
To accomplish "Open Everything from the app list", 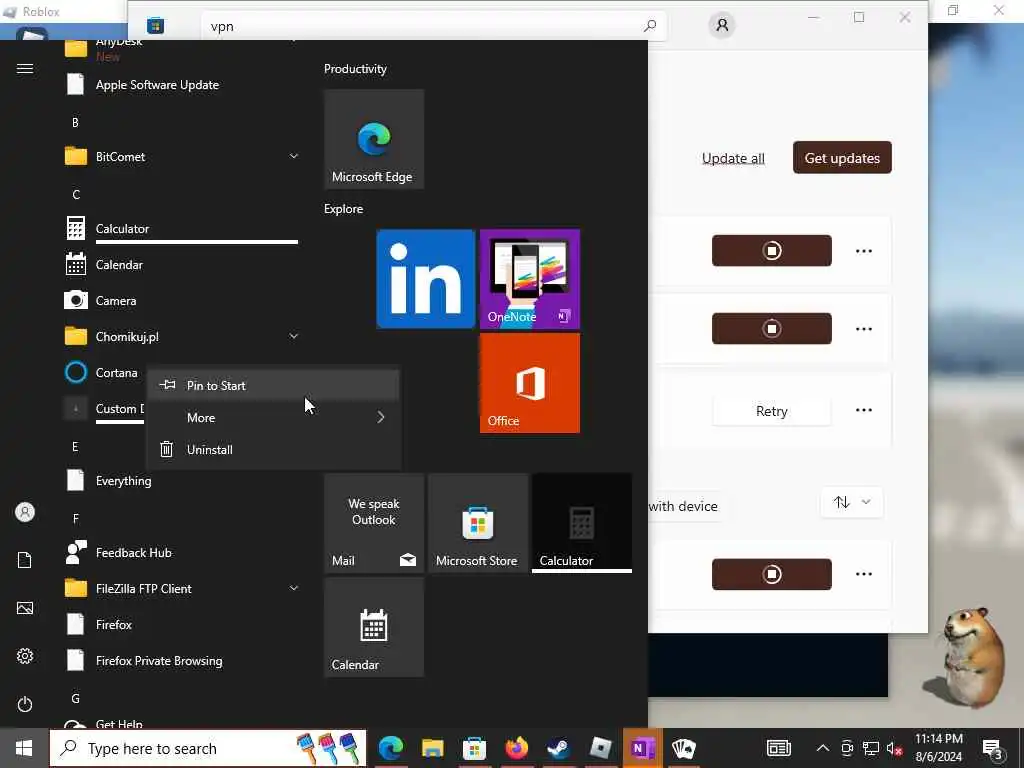I will coord(181,481).
